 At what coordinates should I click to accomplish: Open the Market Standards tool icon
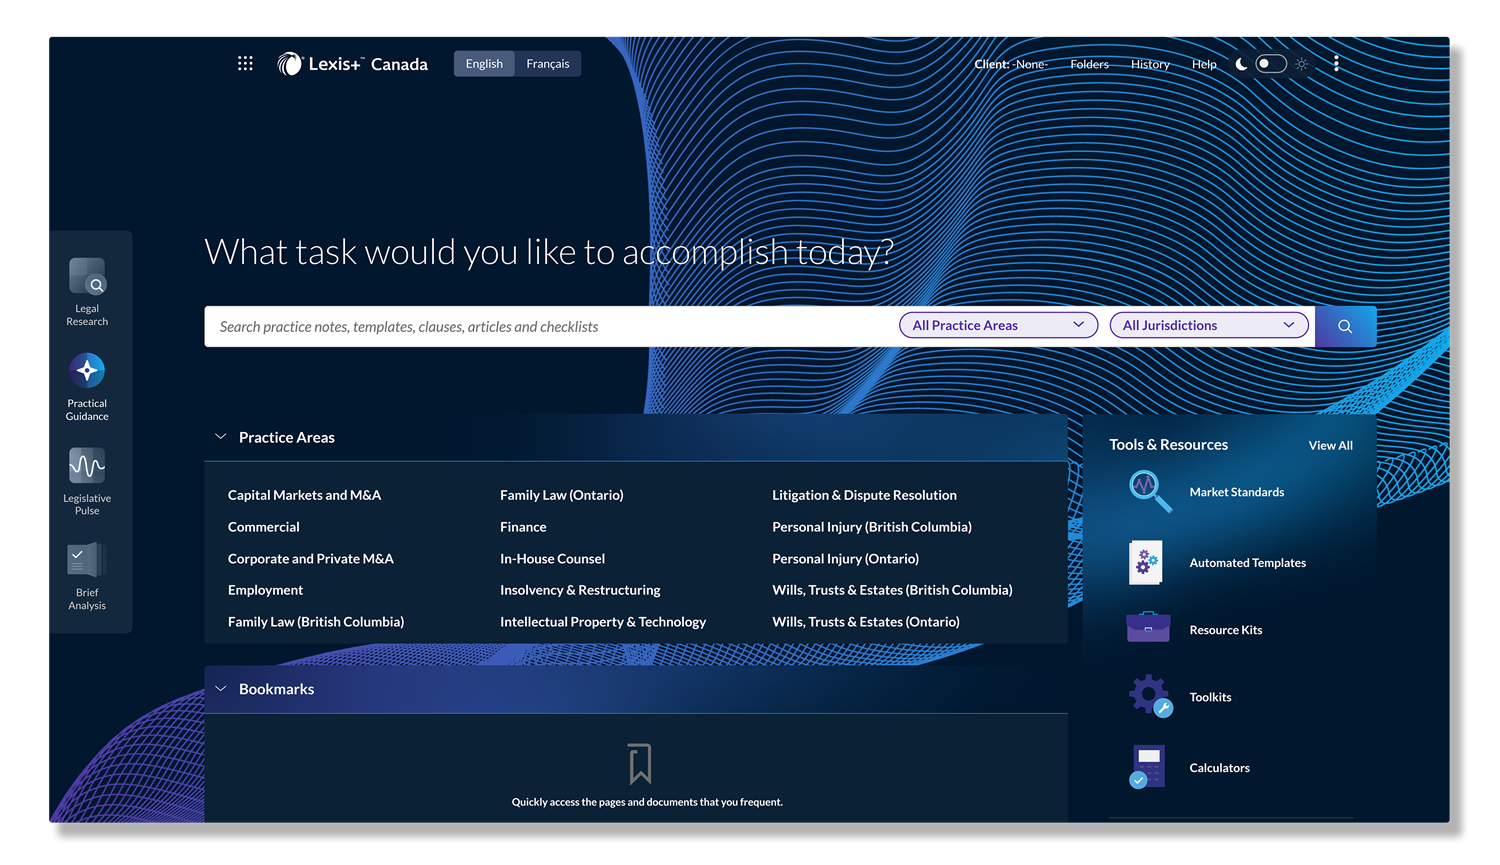pos(1149,491)
